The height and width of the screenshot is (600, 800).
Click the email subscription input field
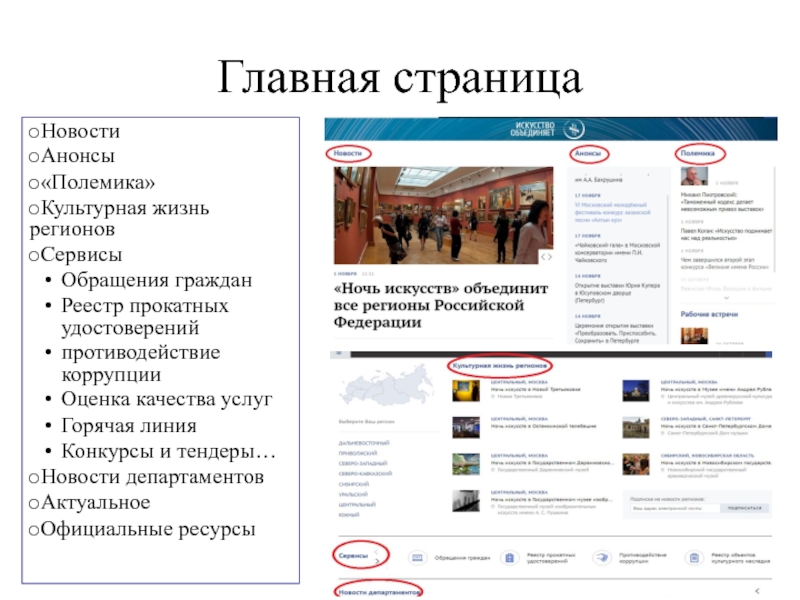(666, 508)
